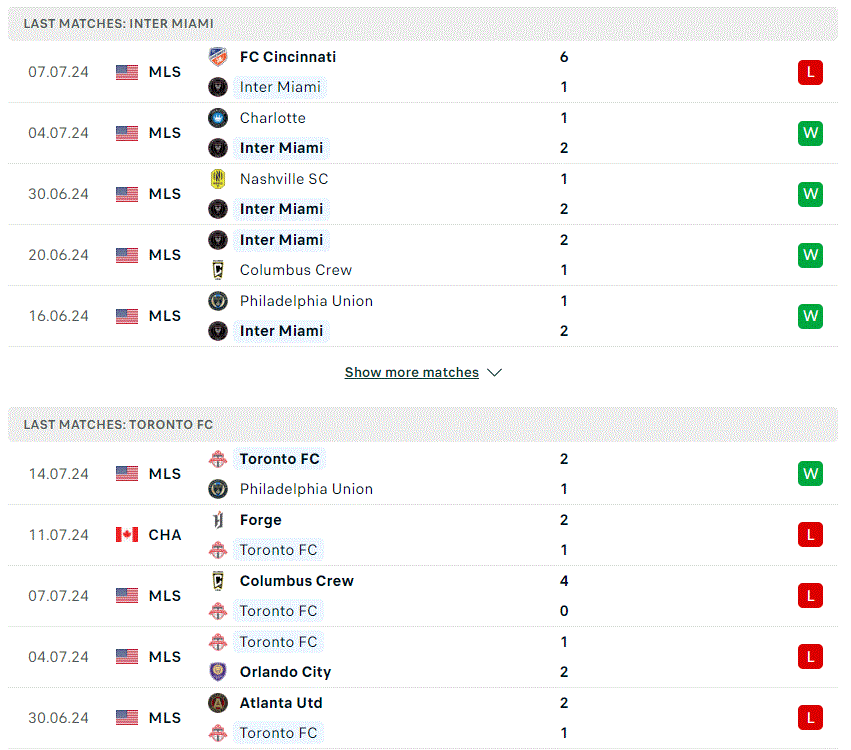851x750 pixels.
Task: Open Philadelphia Union in the 16.06.24 match
Action: click(x=306, y=301)
